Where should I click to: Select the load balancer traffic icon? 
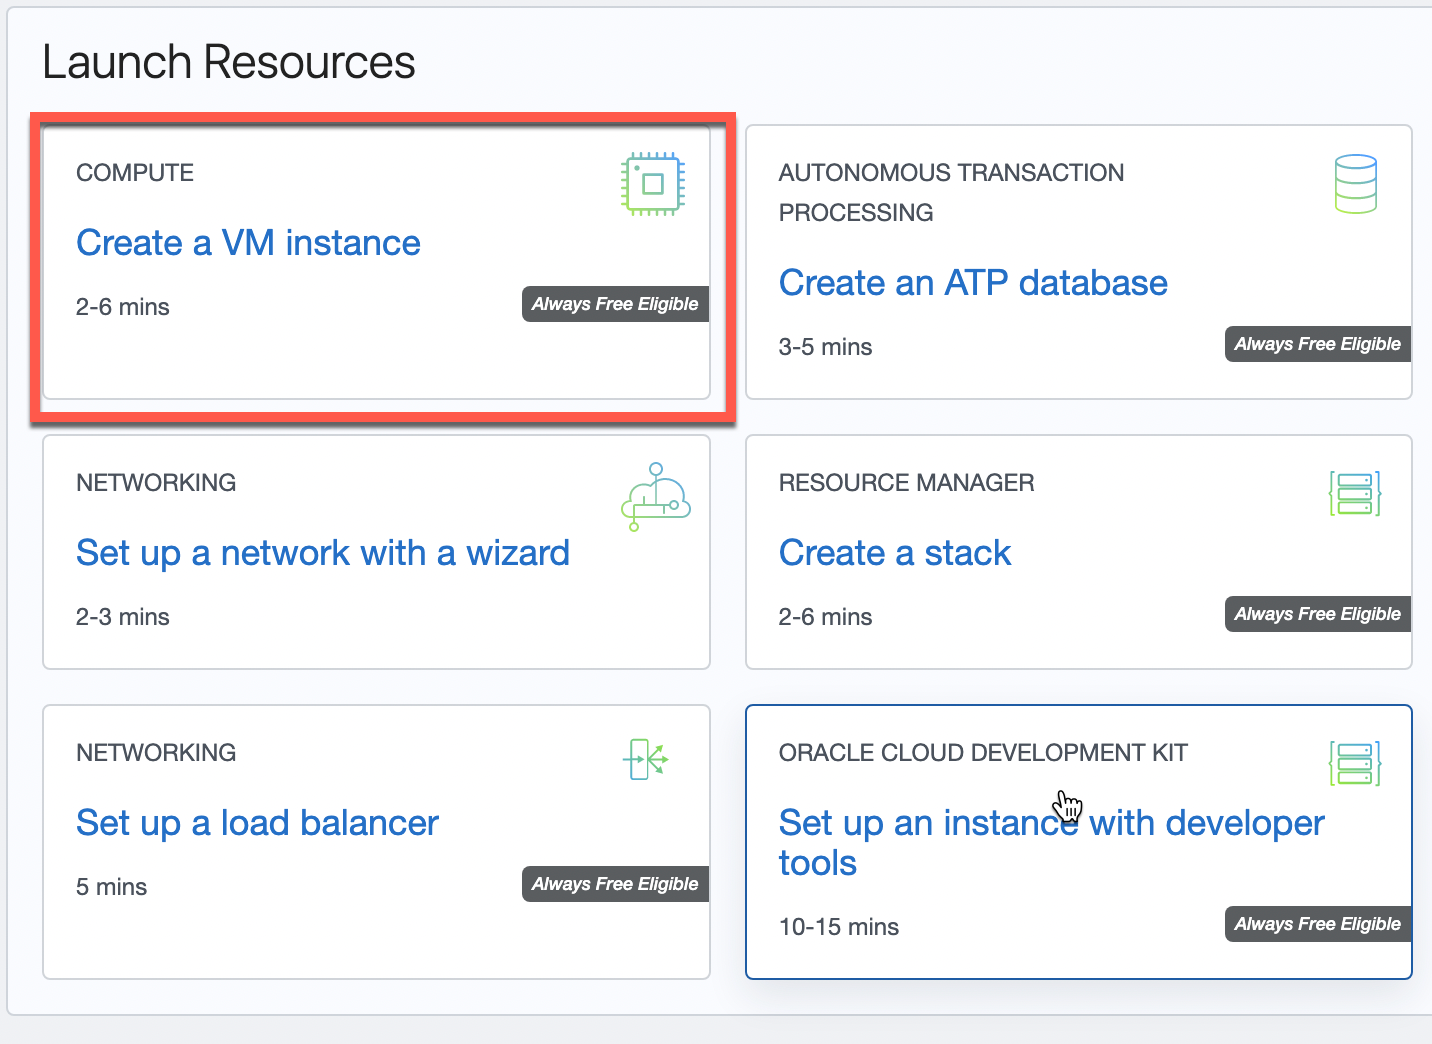pos(646,760)
